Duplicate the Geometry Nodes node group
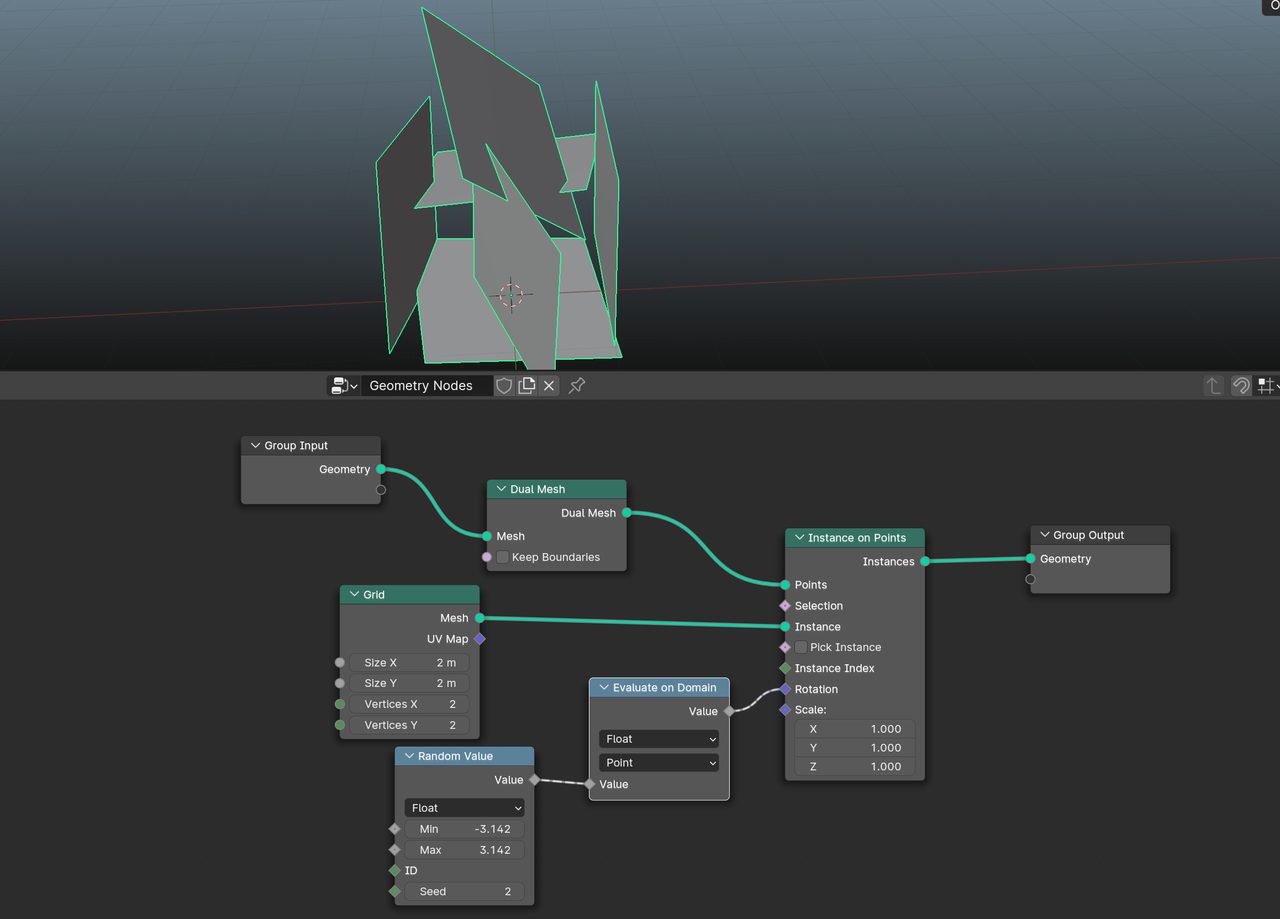This screenshot has width=1280, height=919. 527,386
